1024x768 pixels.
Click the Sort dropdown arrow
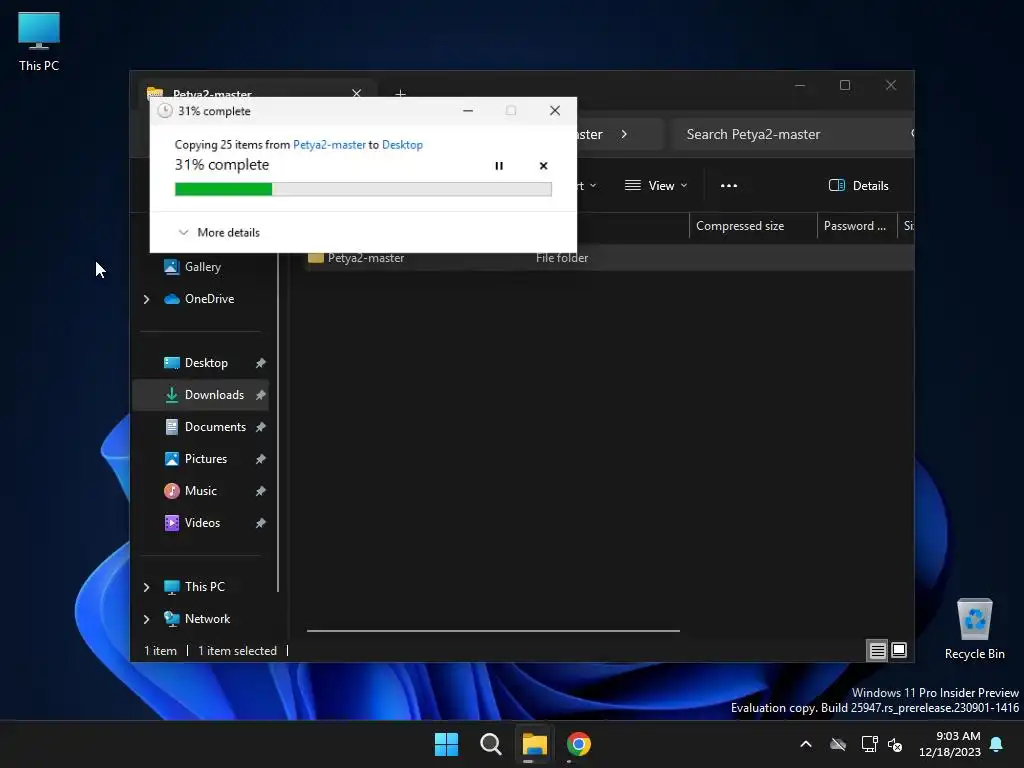click(592, 186)
